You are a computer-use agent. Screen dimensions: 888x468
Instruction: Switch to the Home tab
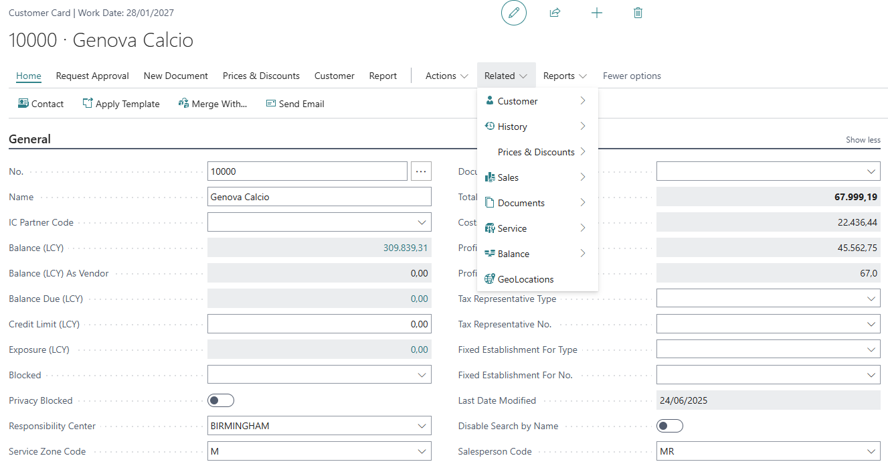coord(28,76)
